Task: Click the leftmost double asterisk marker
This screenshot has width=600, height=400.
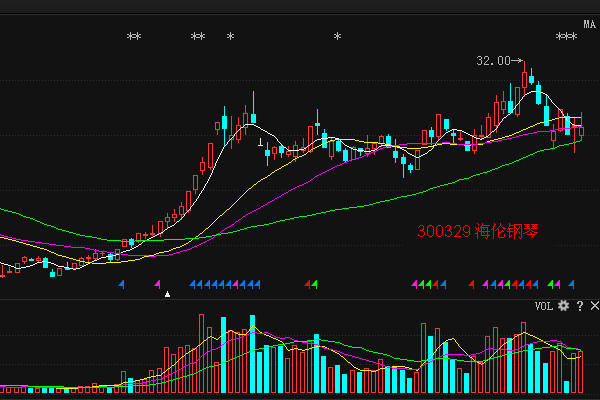Action: pos(134,38)
